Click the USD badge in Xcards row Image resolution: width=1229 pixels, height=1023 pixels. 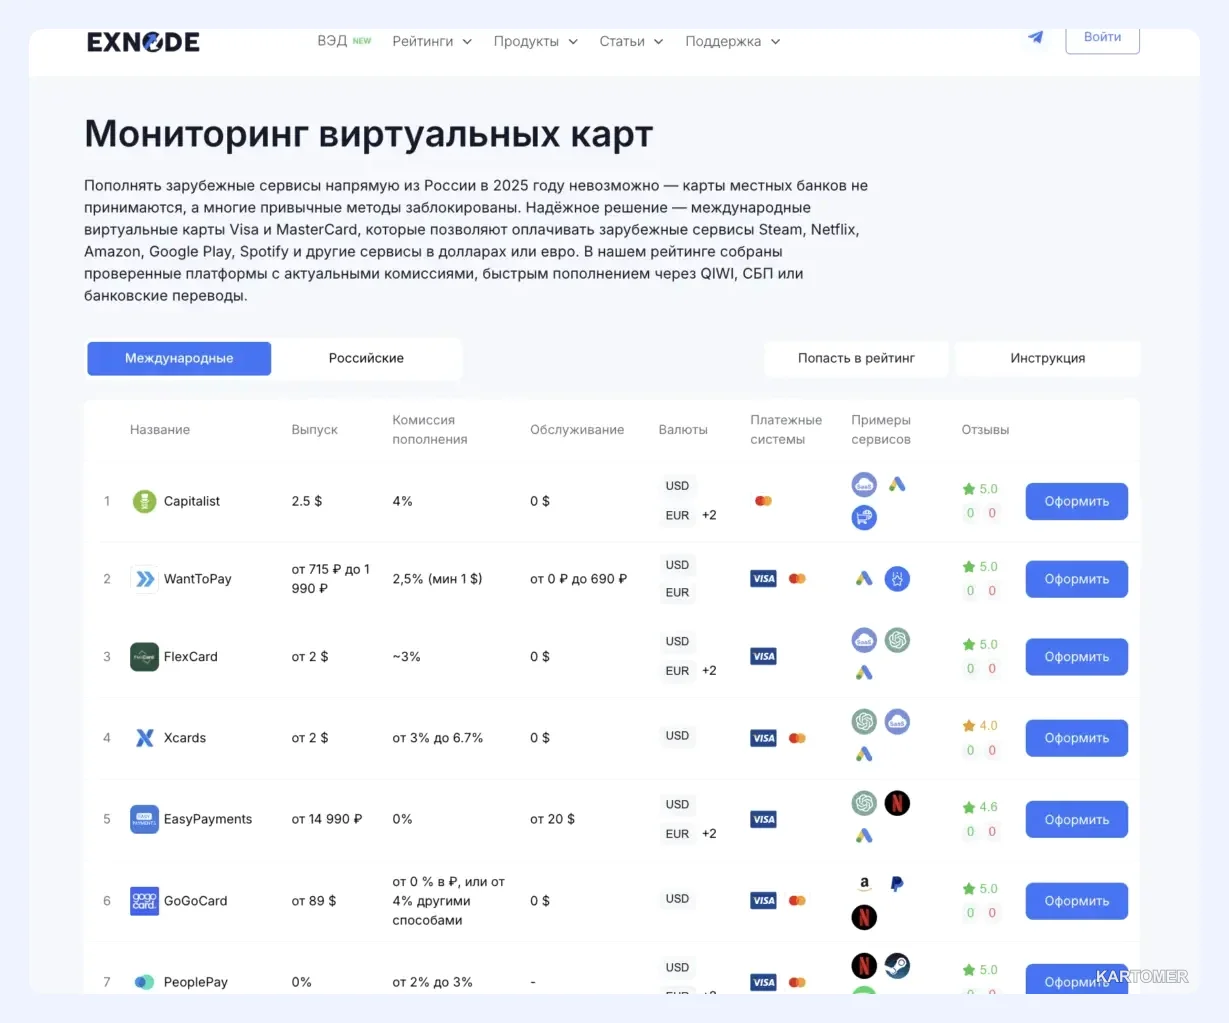tap(678, 736)
